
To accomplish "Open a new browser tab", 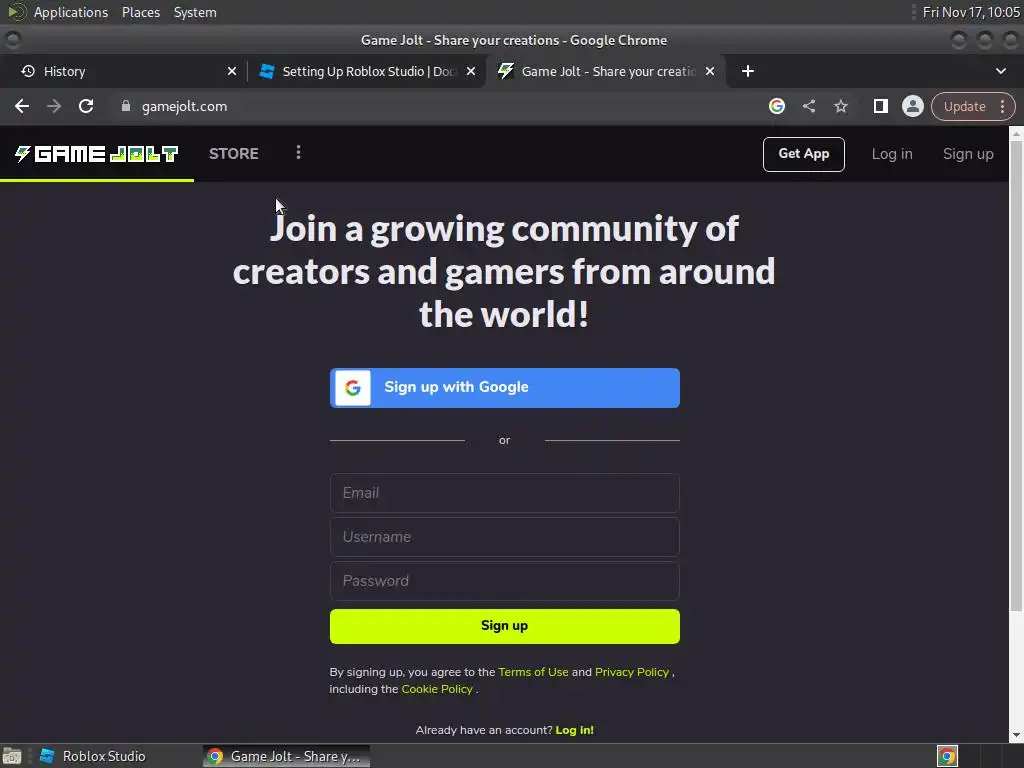I will (748, 71).
